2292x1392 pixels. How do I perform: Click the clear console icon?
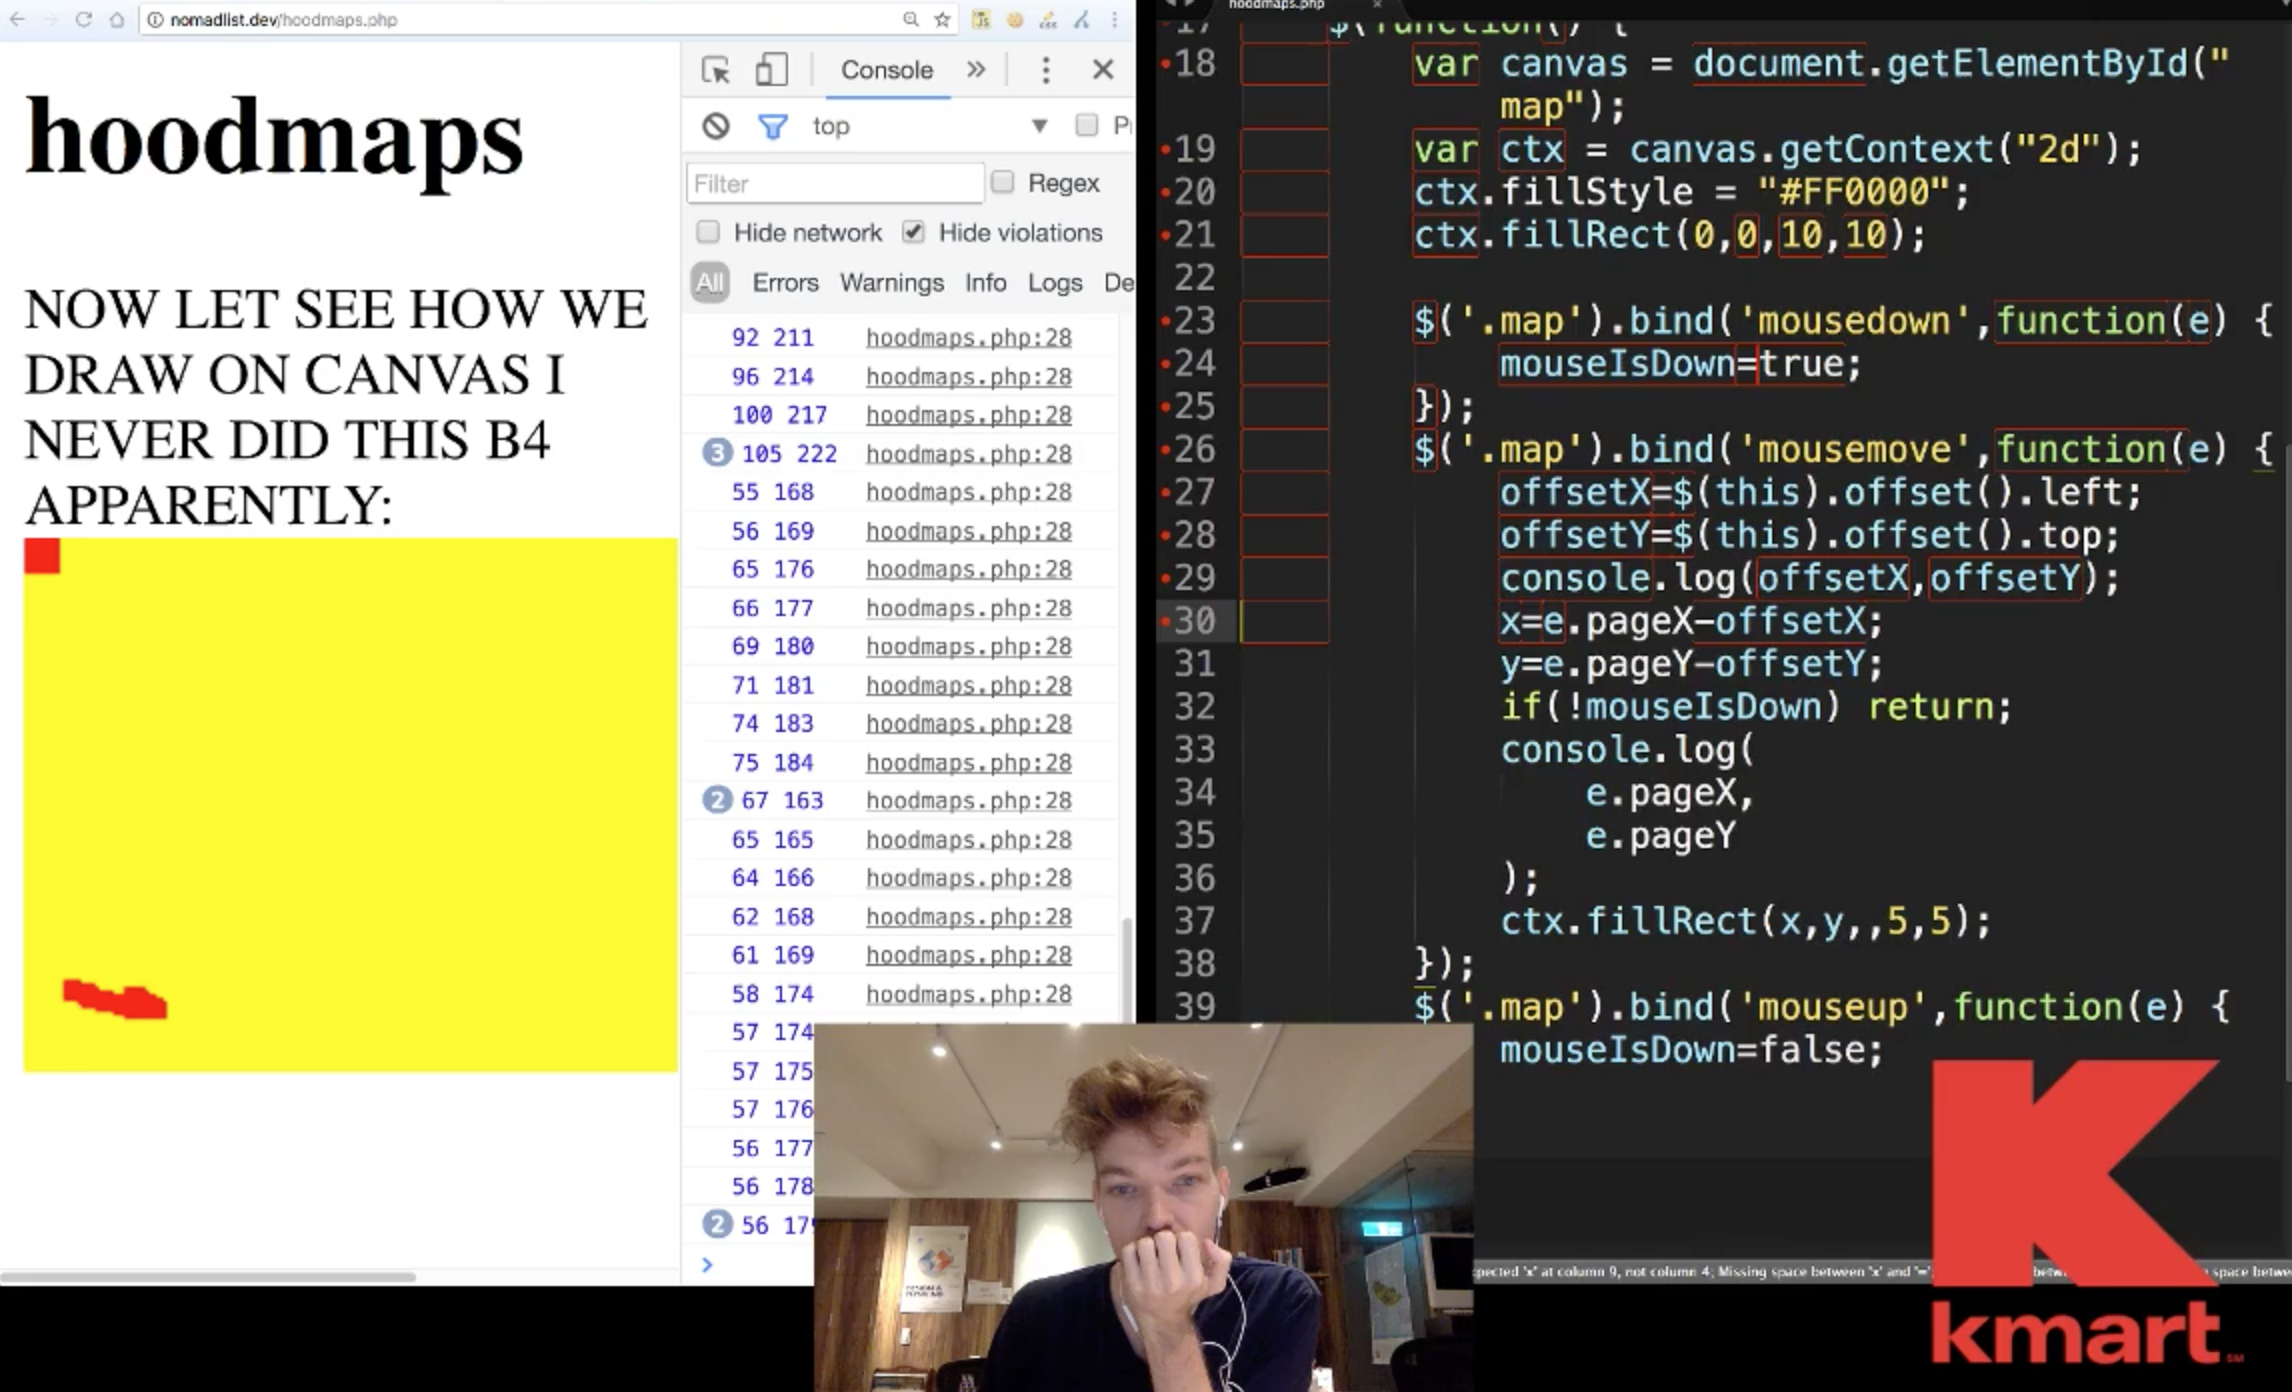(x=715, y=126)
